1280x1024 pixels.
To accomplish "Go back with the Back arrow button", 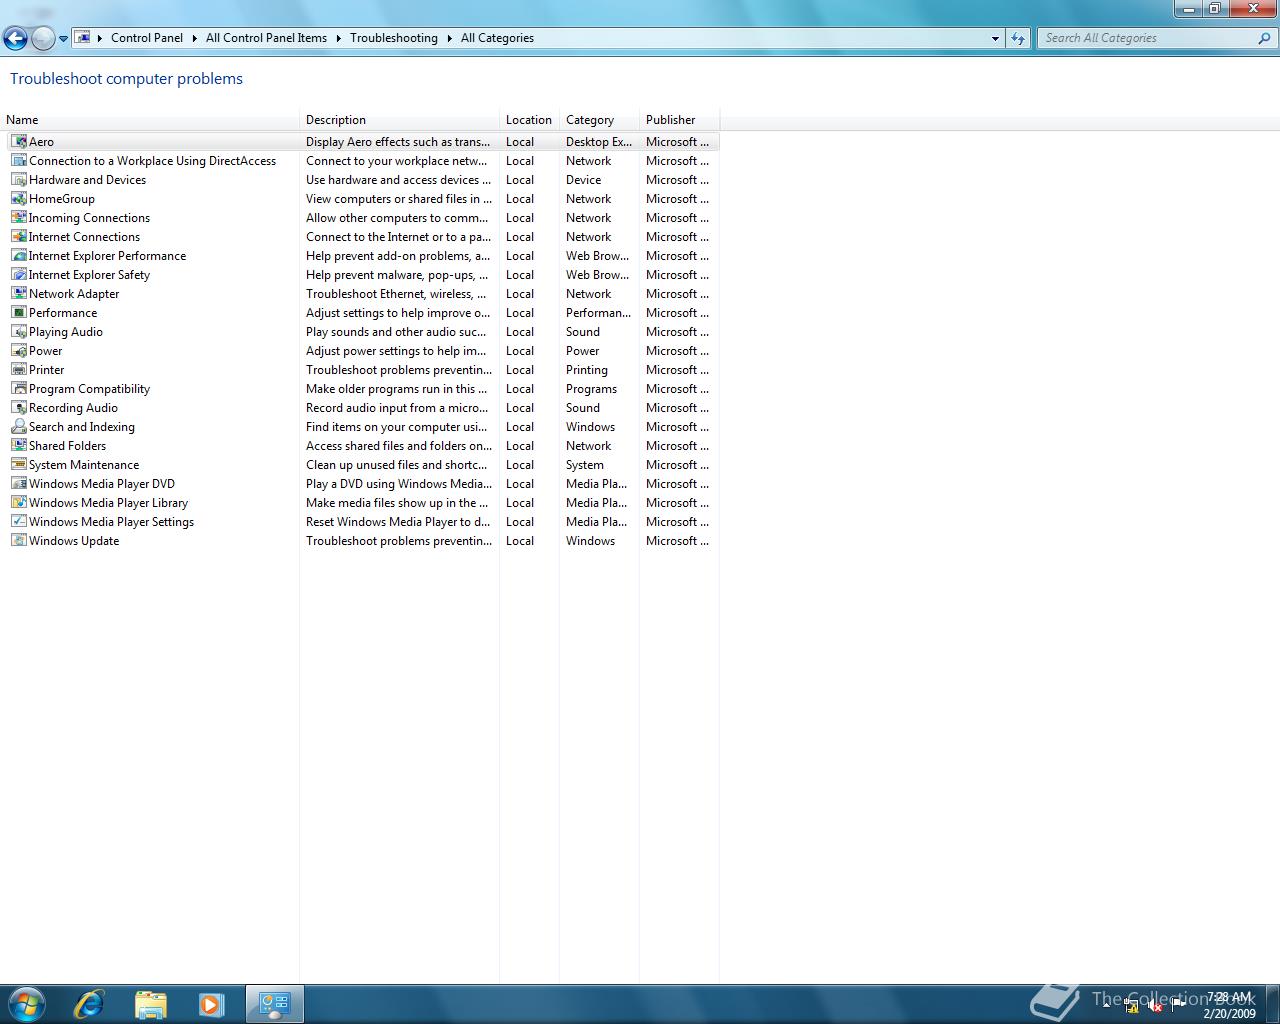I will 15,39.
